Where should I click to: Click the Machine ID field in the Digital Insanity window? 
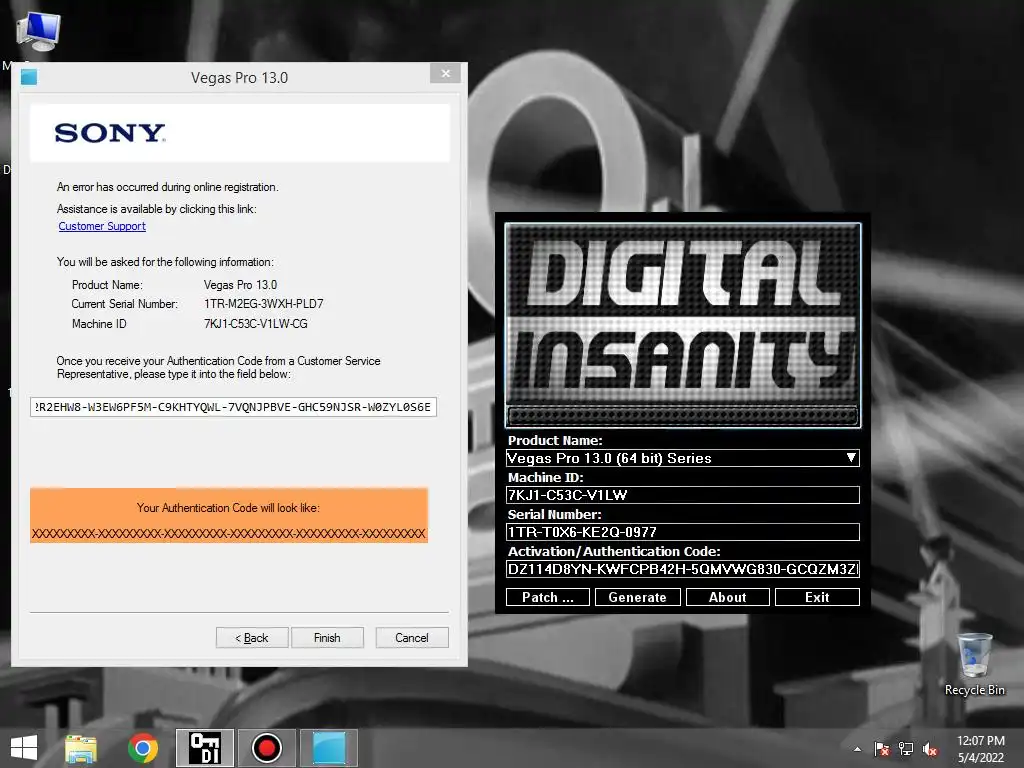coord(682,495)
